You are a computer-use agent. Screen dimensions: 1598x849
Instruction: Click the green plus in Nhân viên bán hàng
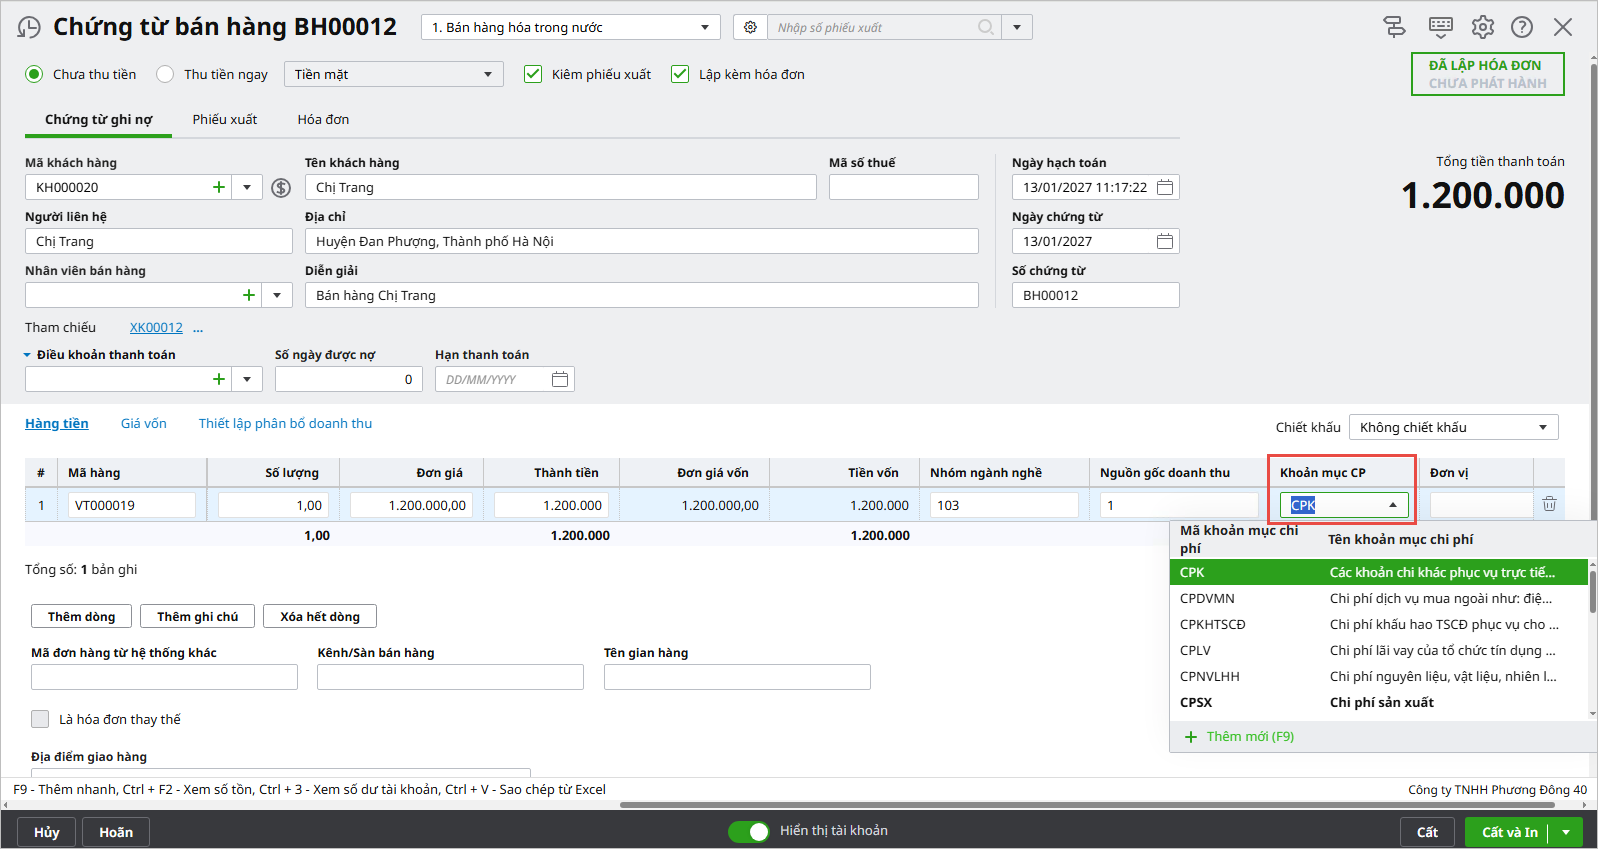click(249, 295)
